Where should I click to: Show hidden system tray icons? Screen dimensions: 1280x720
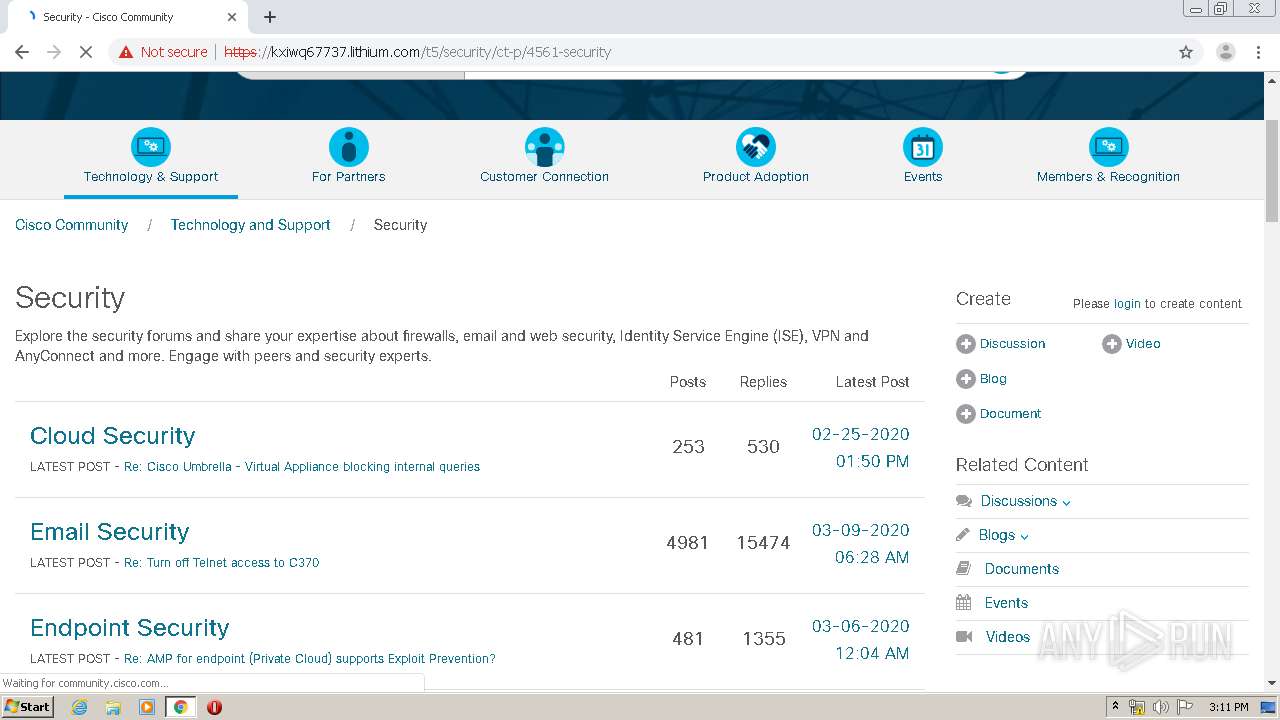click(1115, 707)
